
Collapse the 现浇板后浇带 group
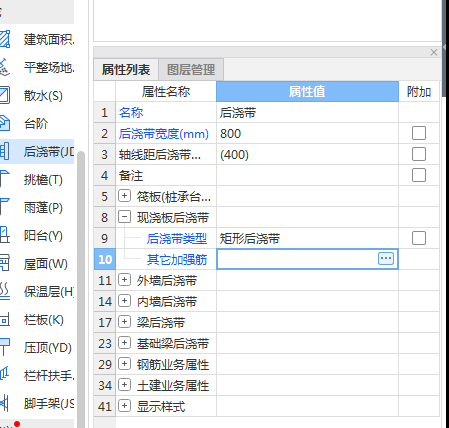click(x=124, y=217)
